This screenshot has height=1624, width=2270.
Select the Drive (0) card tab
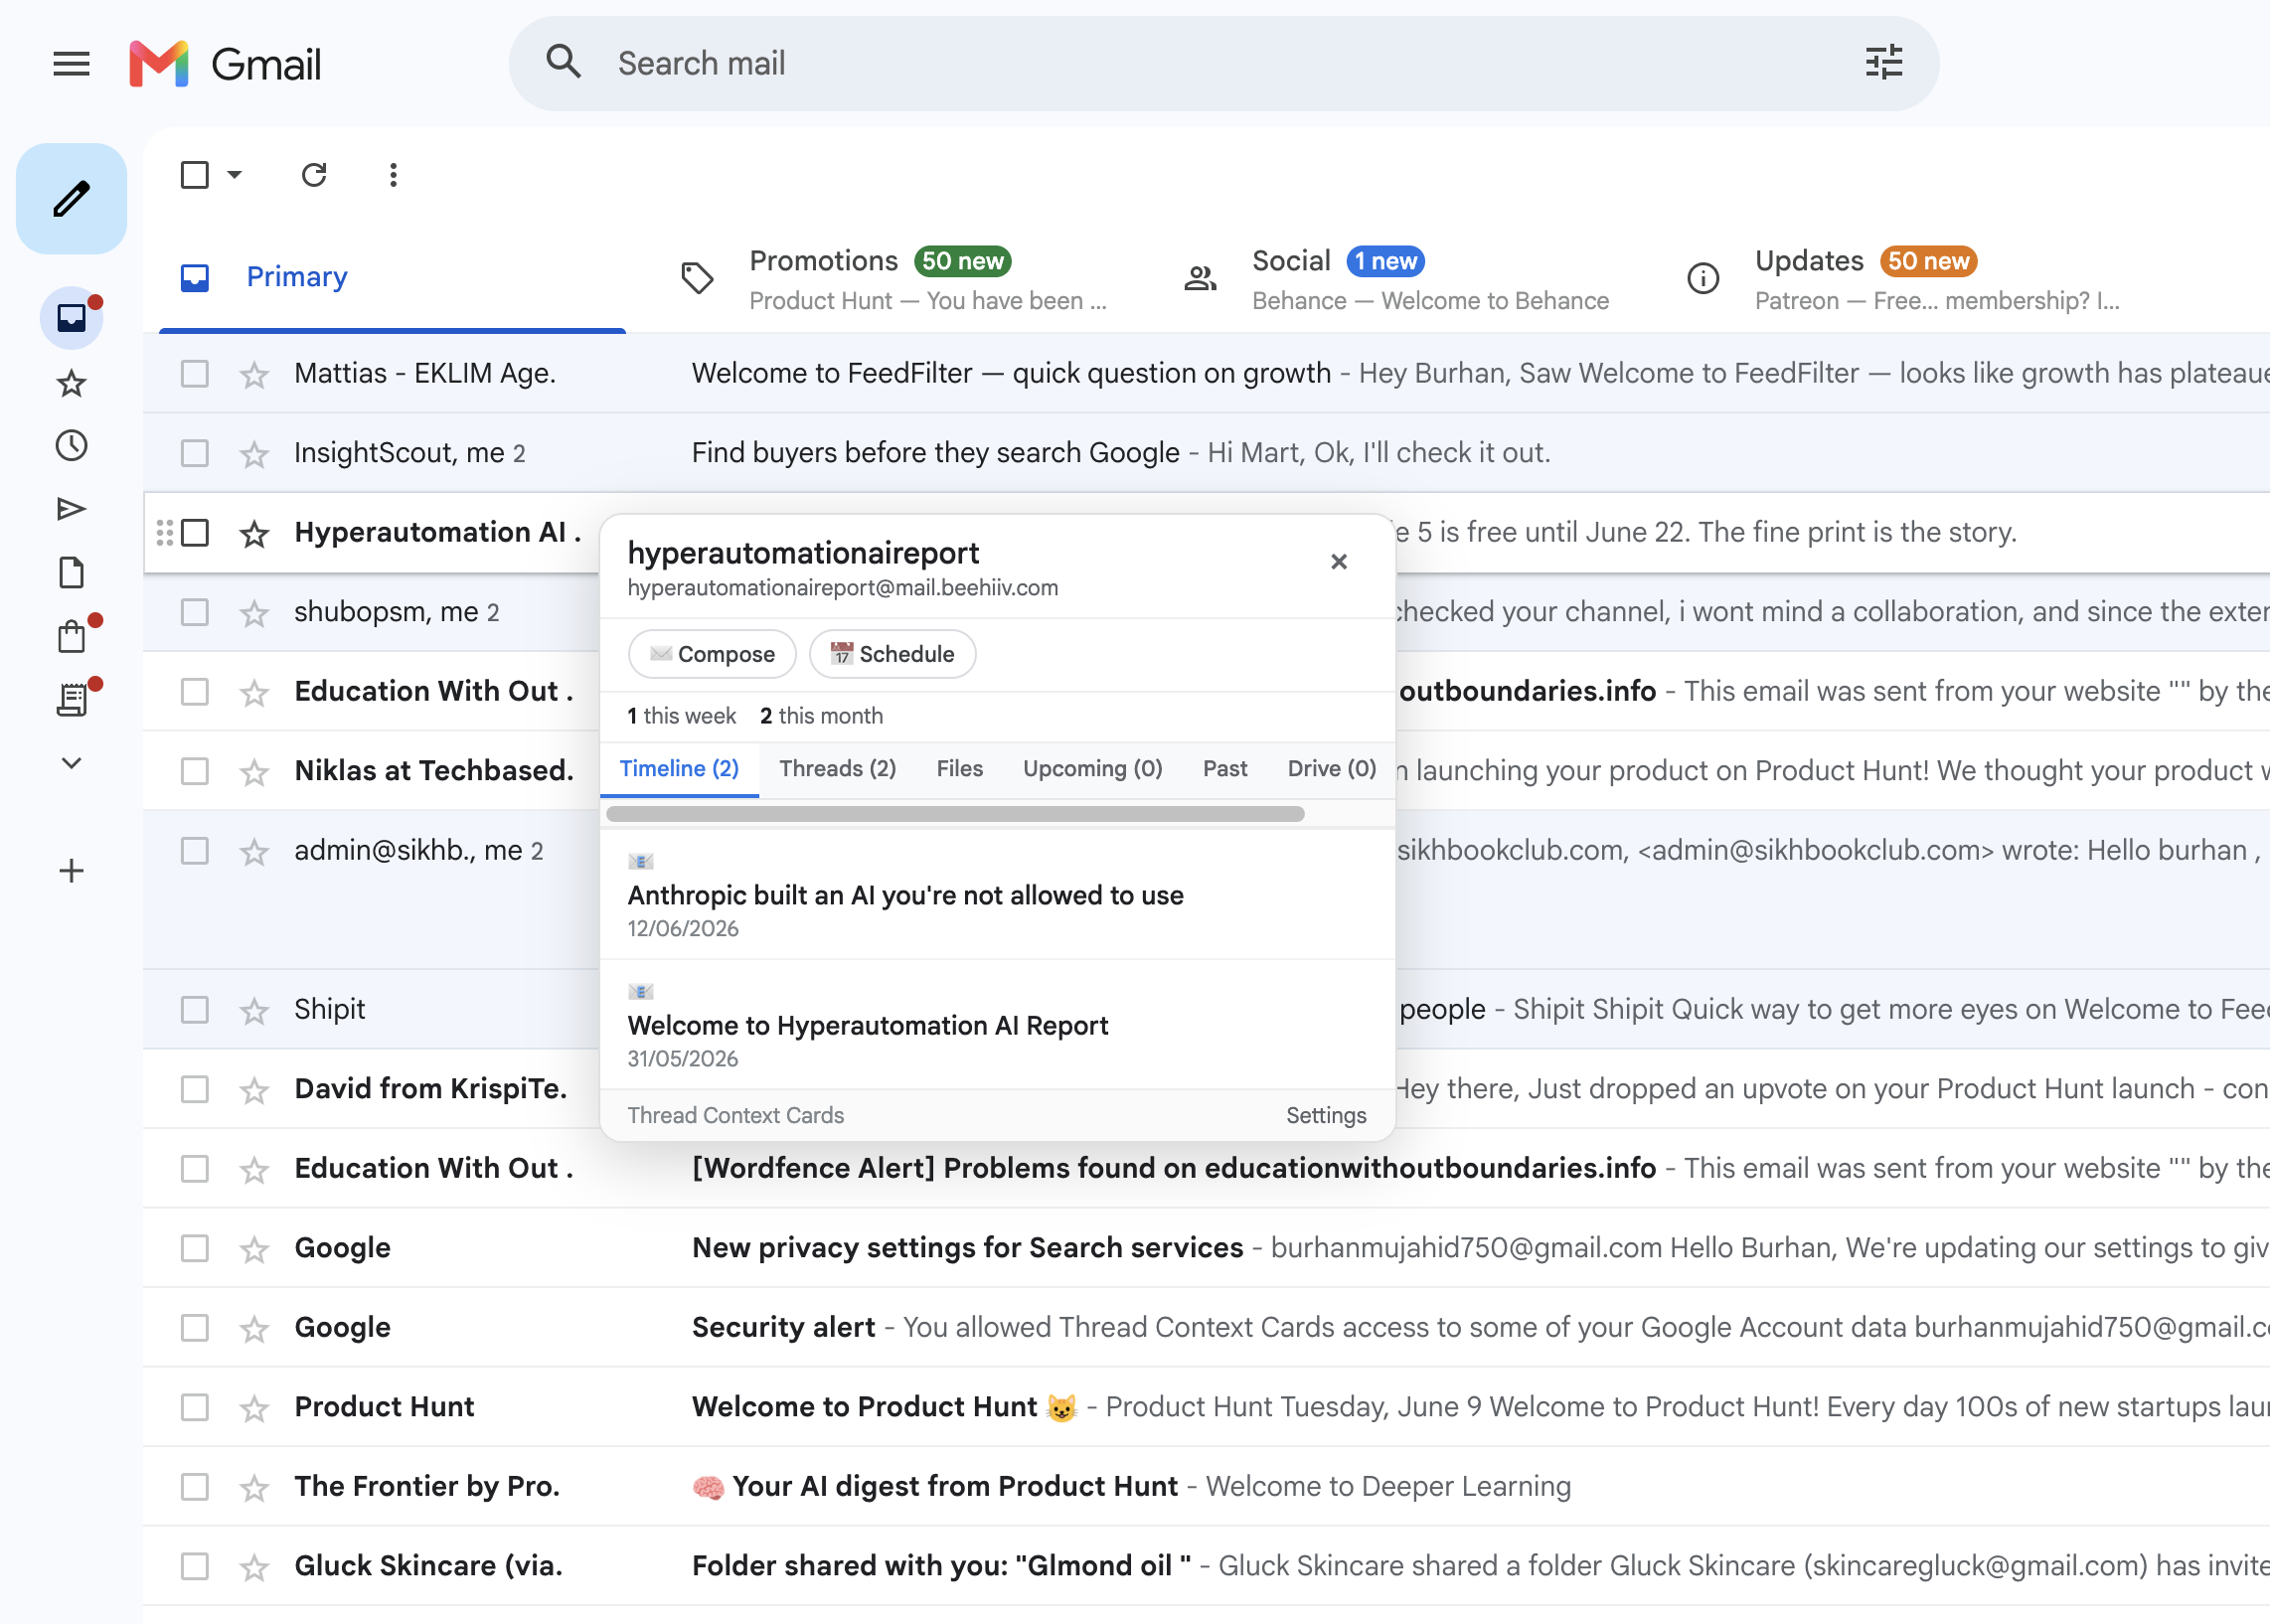coord(1331,768)
